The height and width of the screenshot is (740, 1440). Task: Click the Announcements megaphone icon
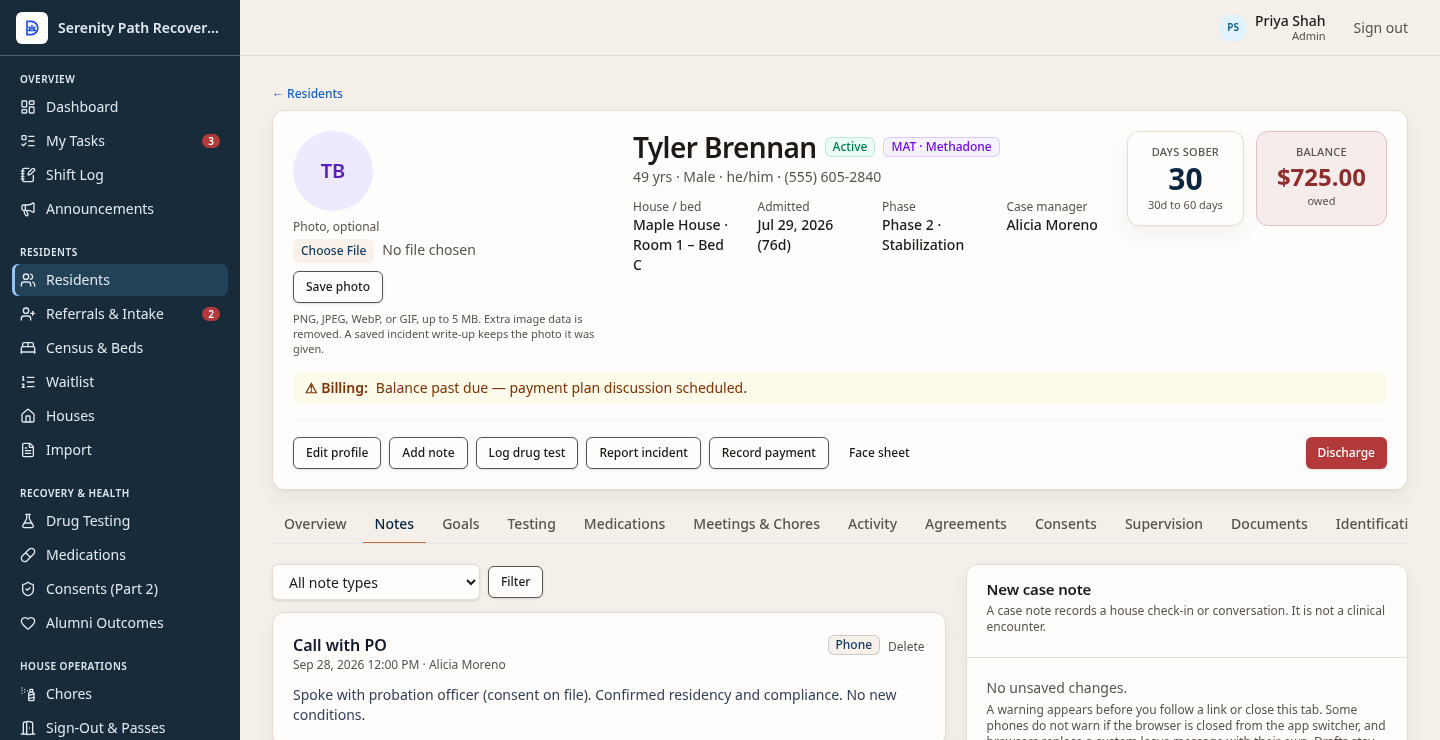tap(28, 209)
